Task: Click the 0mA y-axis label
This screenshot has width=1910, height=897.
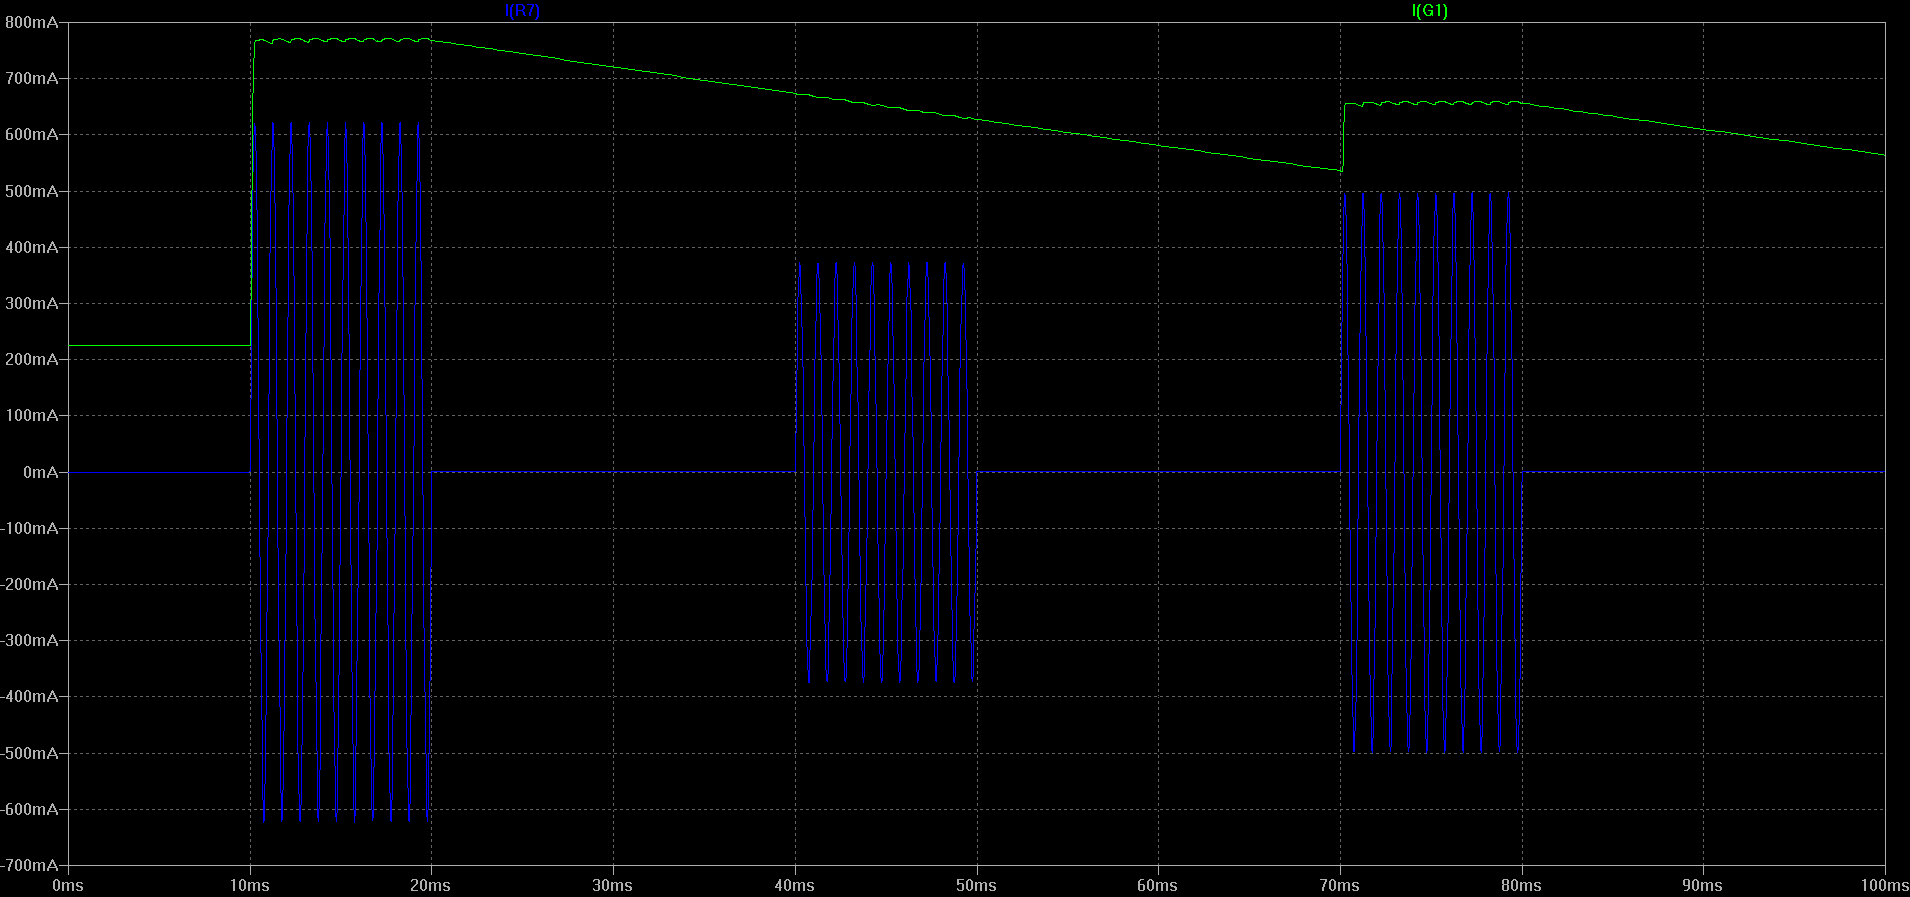Action: 41,472
